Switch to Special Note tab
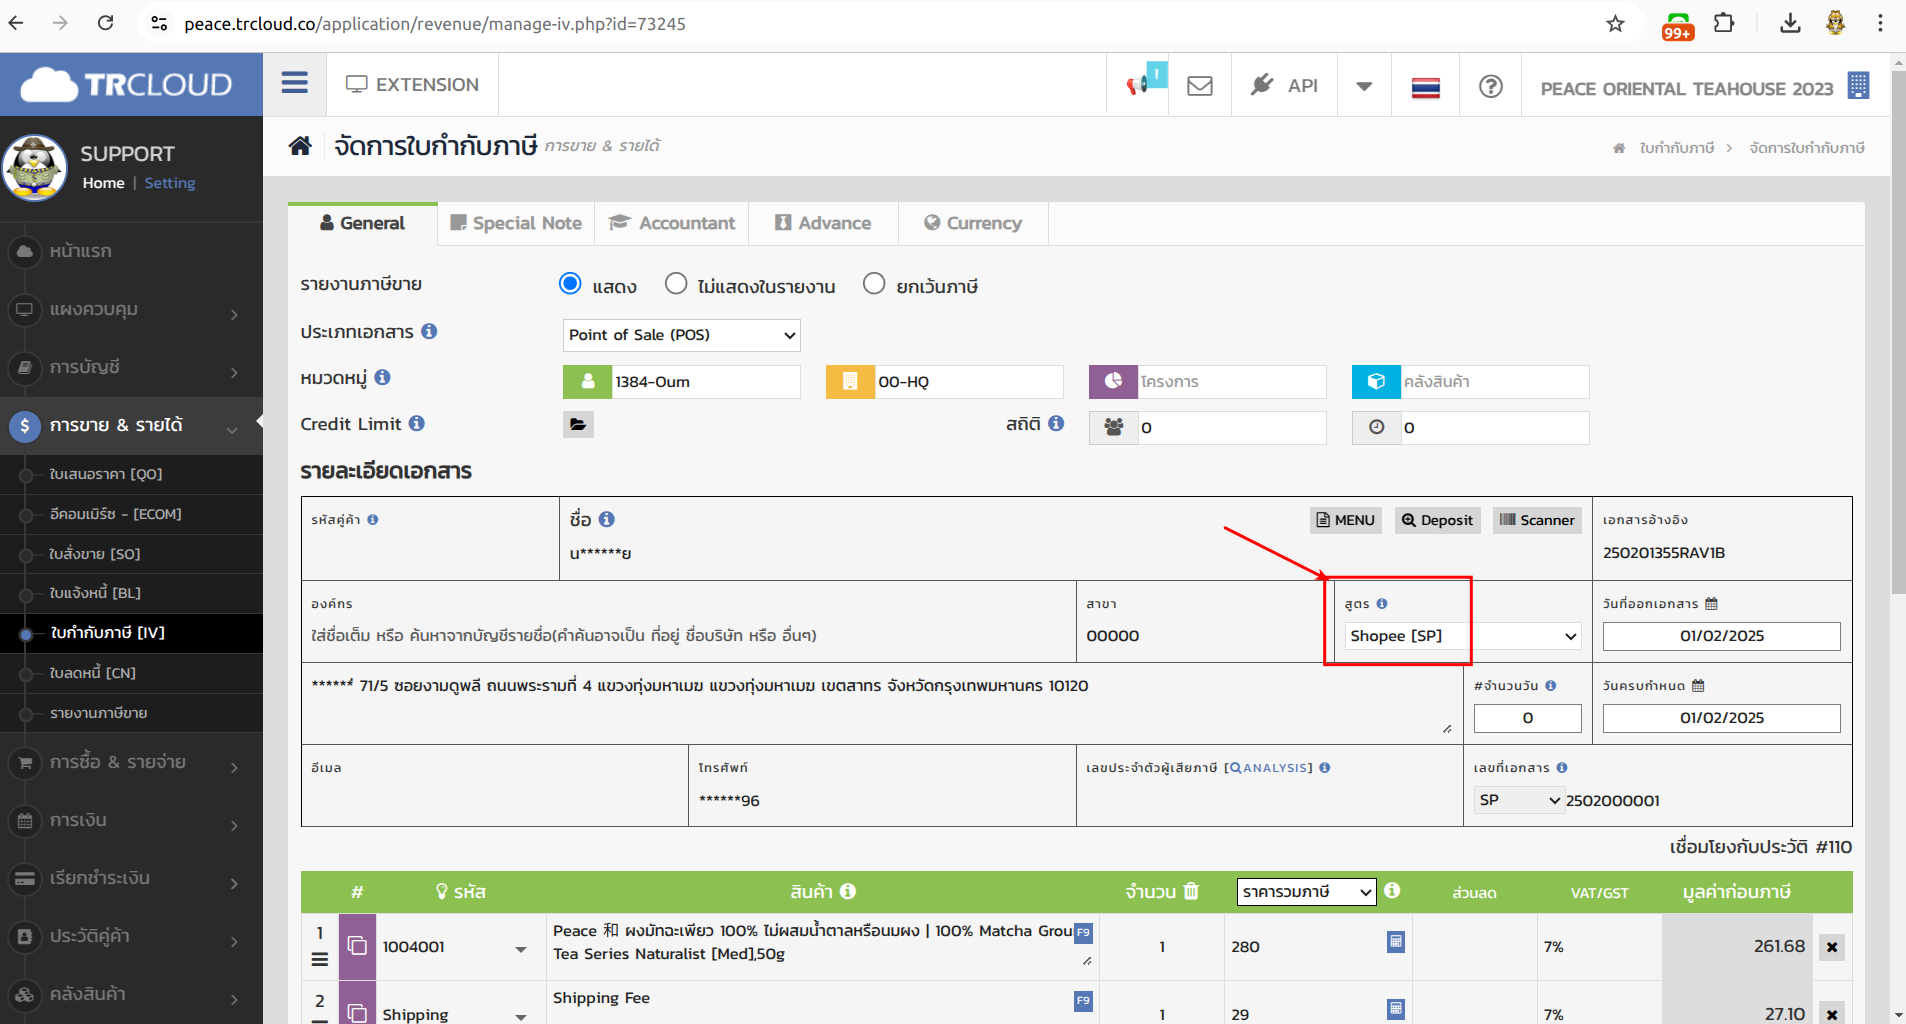This screenshot has width=1906, height=1024. click(516, 223)
